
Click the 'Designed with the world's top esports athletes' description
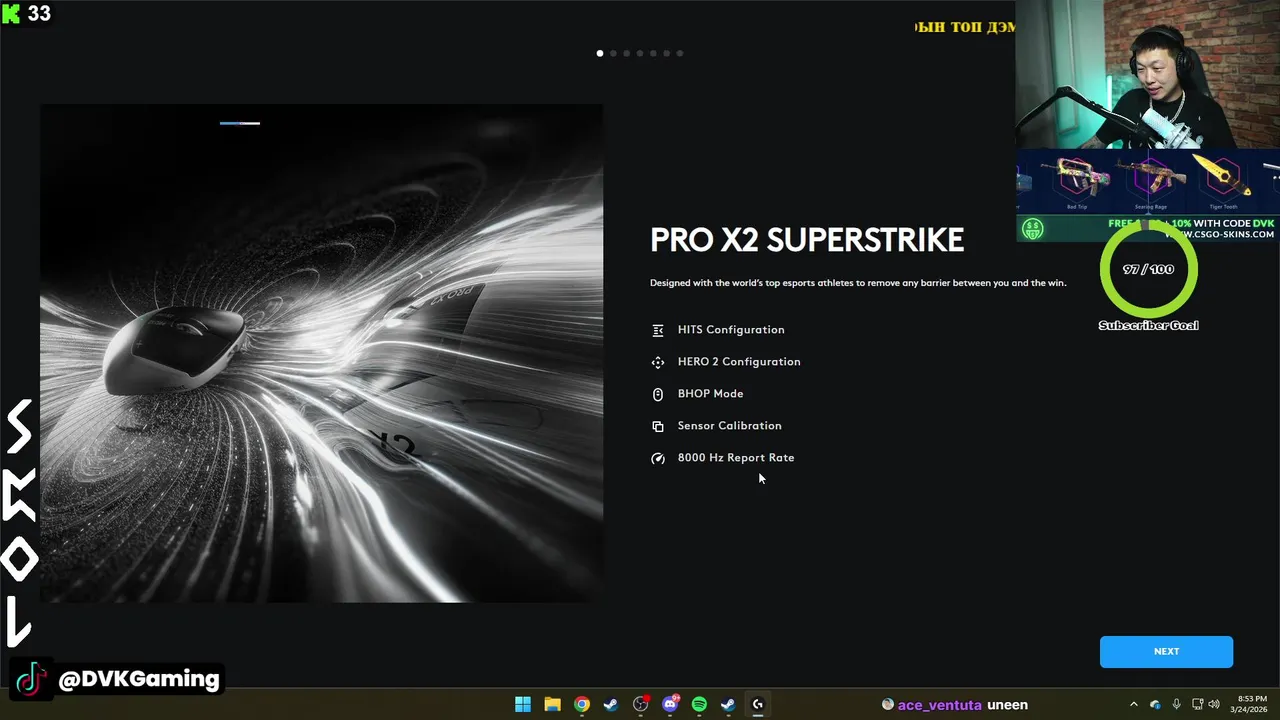point(858,283)
